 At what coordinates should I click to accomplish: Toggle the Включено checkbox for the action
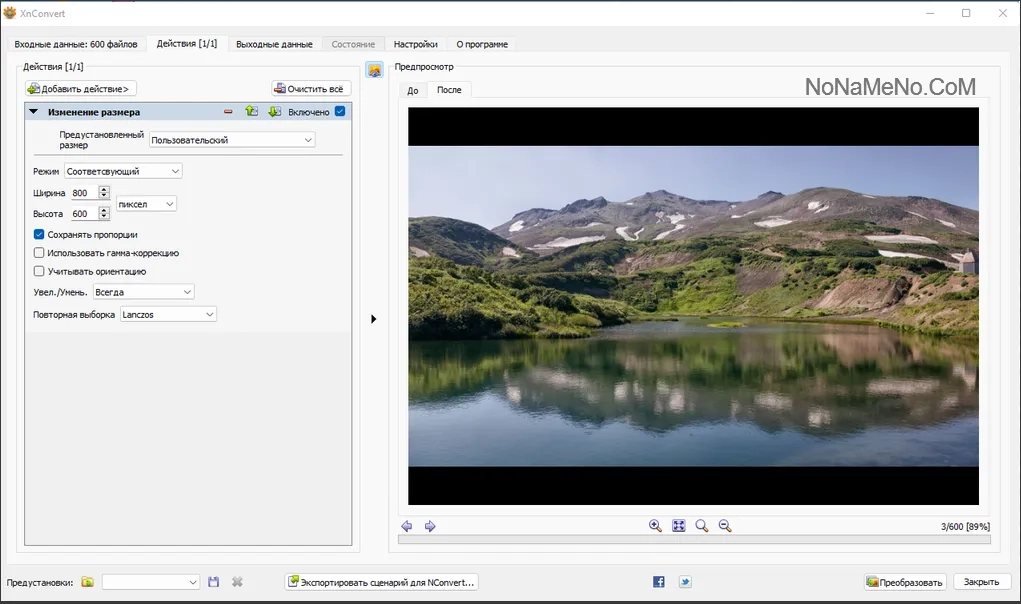coord(340,111)
